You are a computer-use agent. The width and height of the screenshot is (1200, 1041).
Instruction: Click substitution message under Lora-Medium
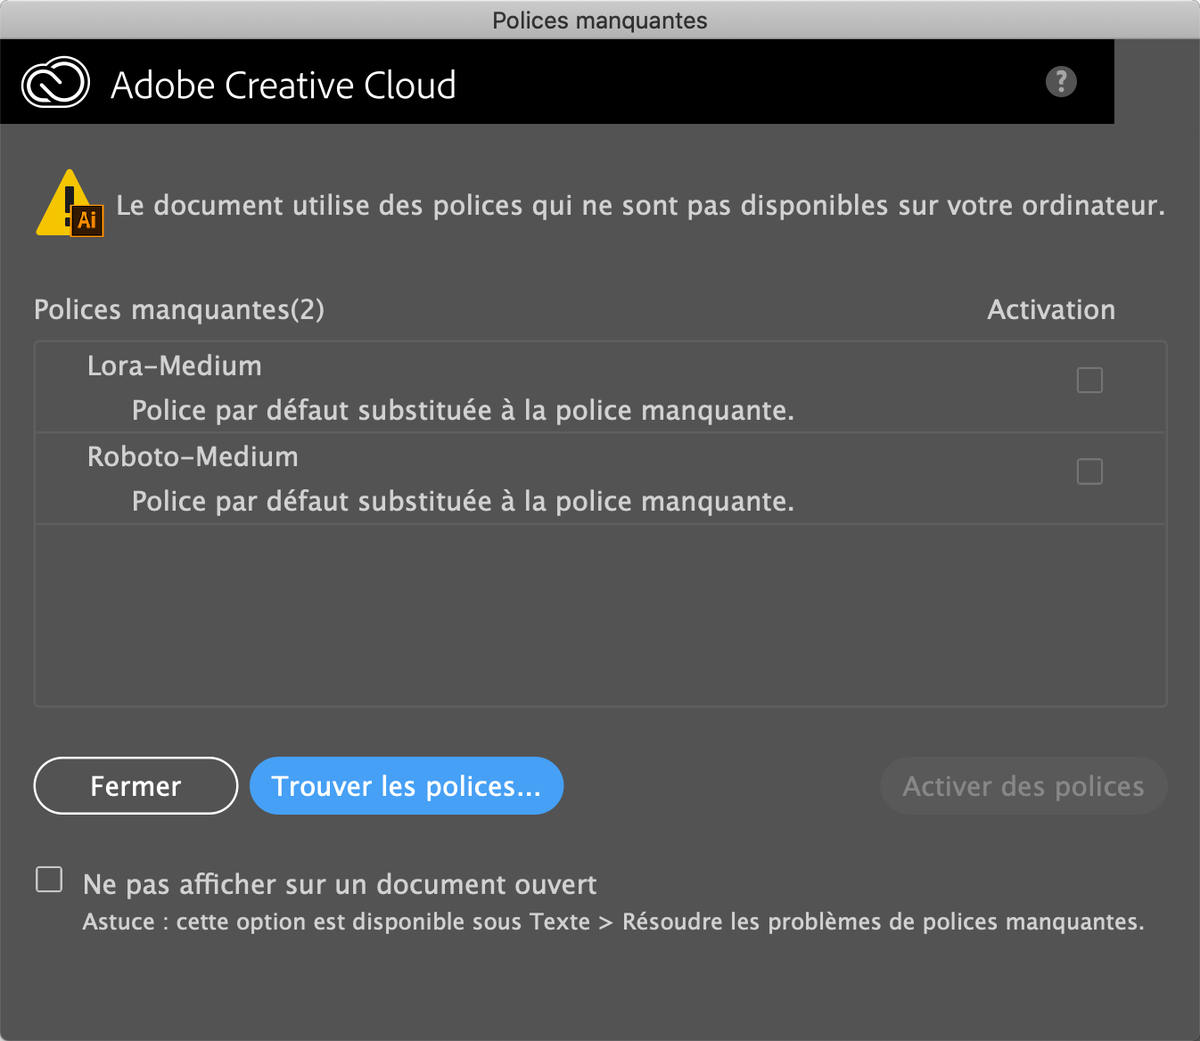click(463, 411)
